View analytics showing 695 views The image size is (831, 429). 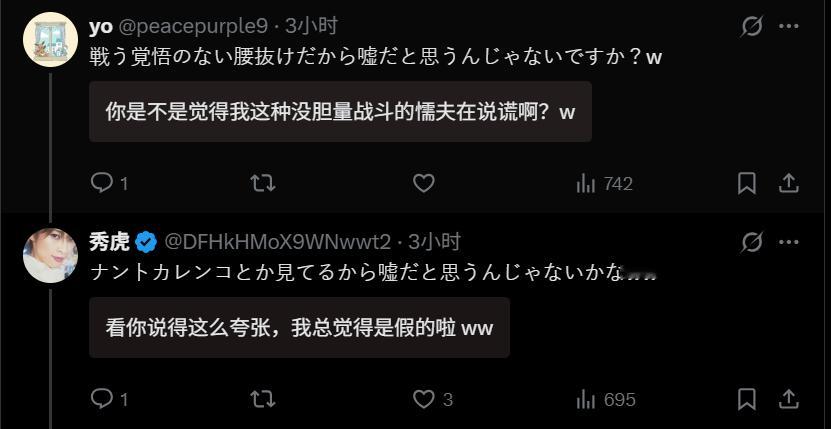(606, 399)
